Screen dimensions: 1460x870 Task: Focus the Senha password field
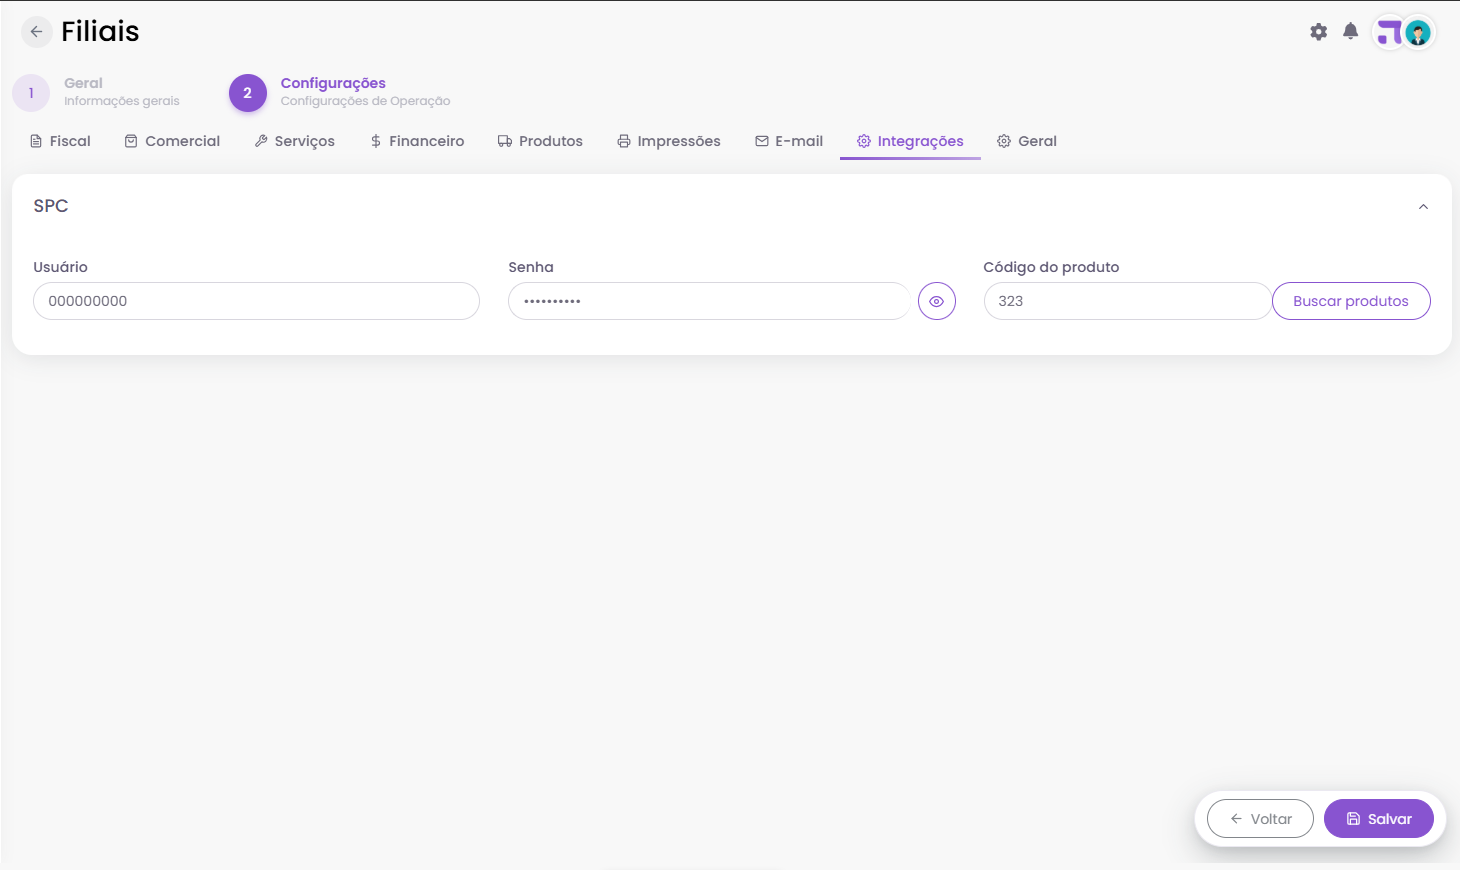tap(709, 301)
